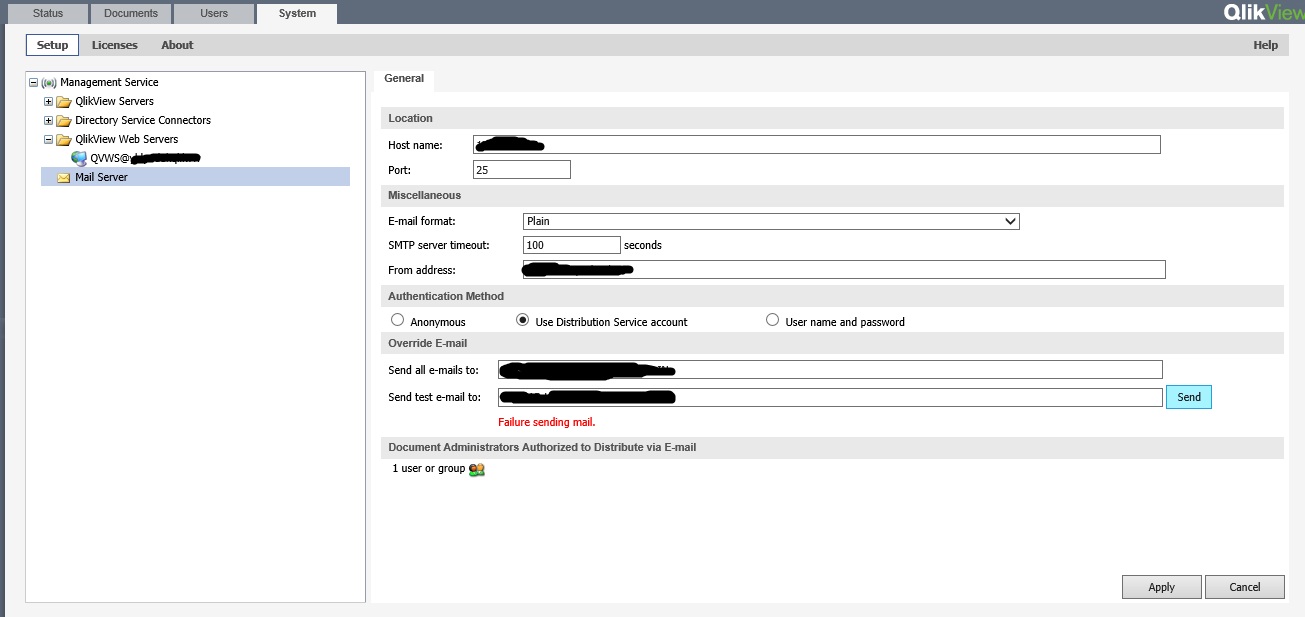The height and width of the screenshot is (617, 1305).
Task: Click the Send test e-mail to field
Action: coord(830,397)
